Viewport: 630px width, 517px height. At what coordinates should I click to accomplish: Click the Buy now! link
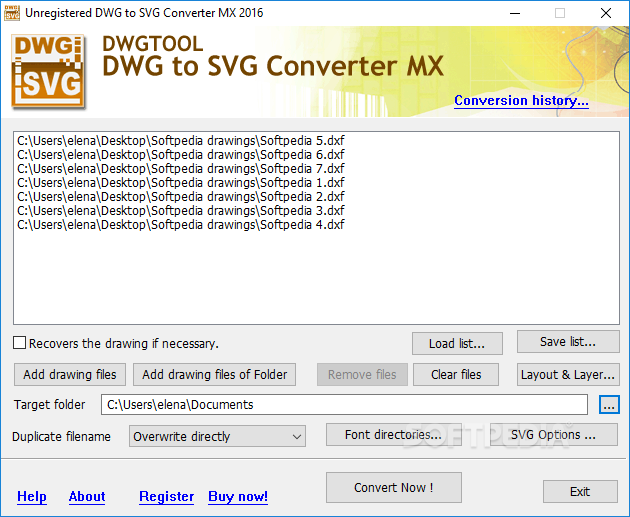point(238,497)
